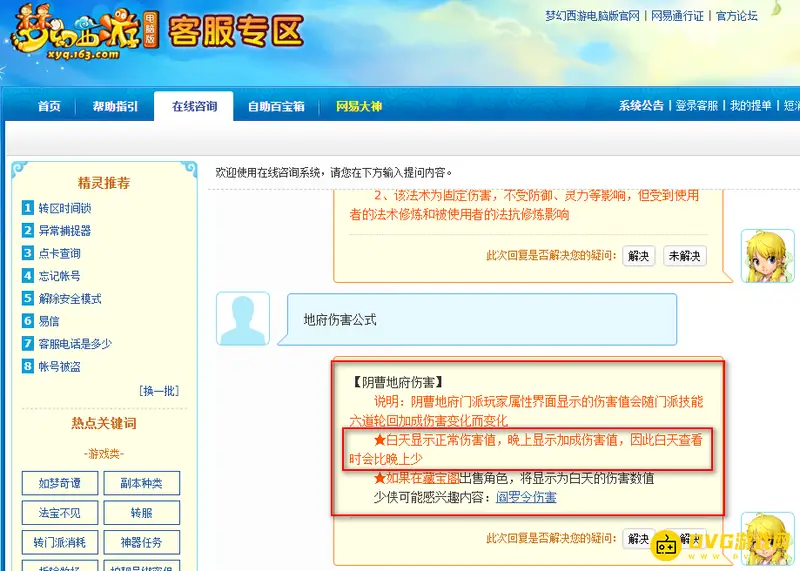This screenshot has width=800, height=571.
Task: Open the 网易大神 tab
Action: tap(359, 106)
